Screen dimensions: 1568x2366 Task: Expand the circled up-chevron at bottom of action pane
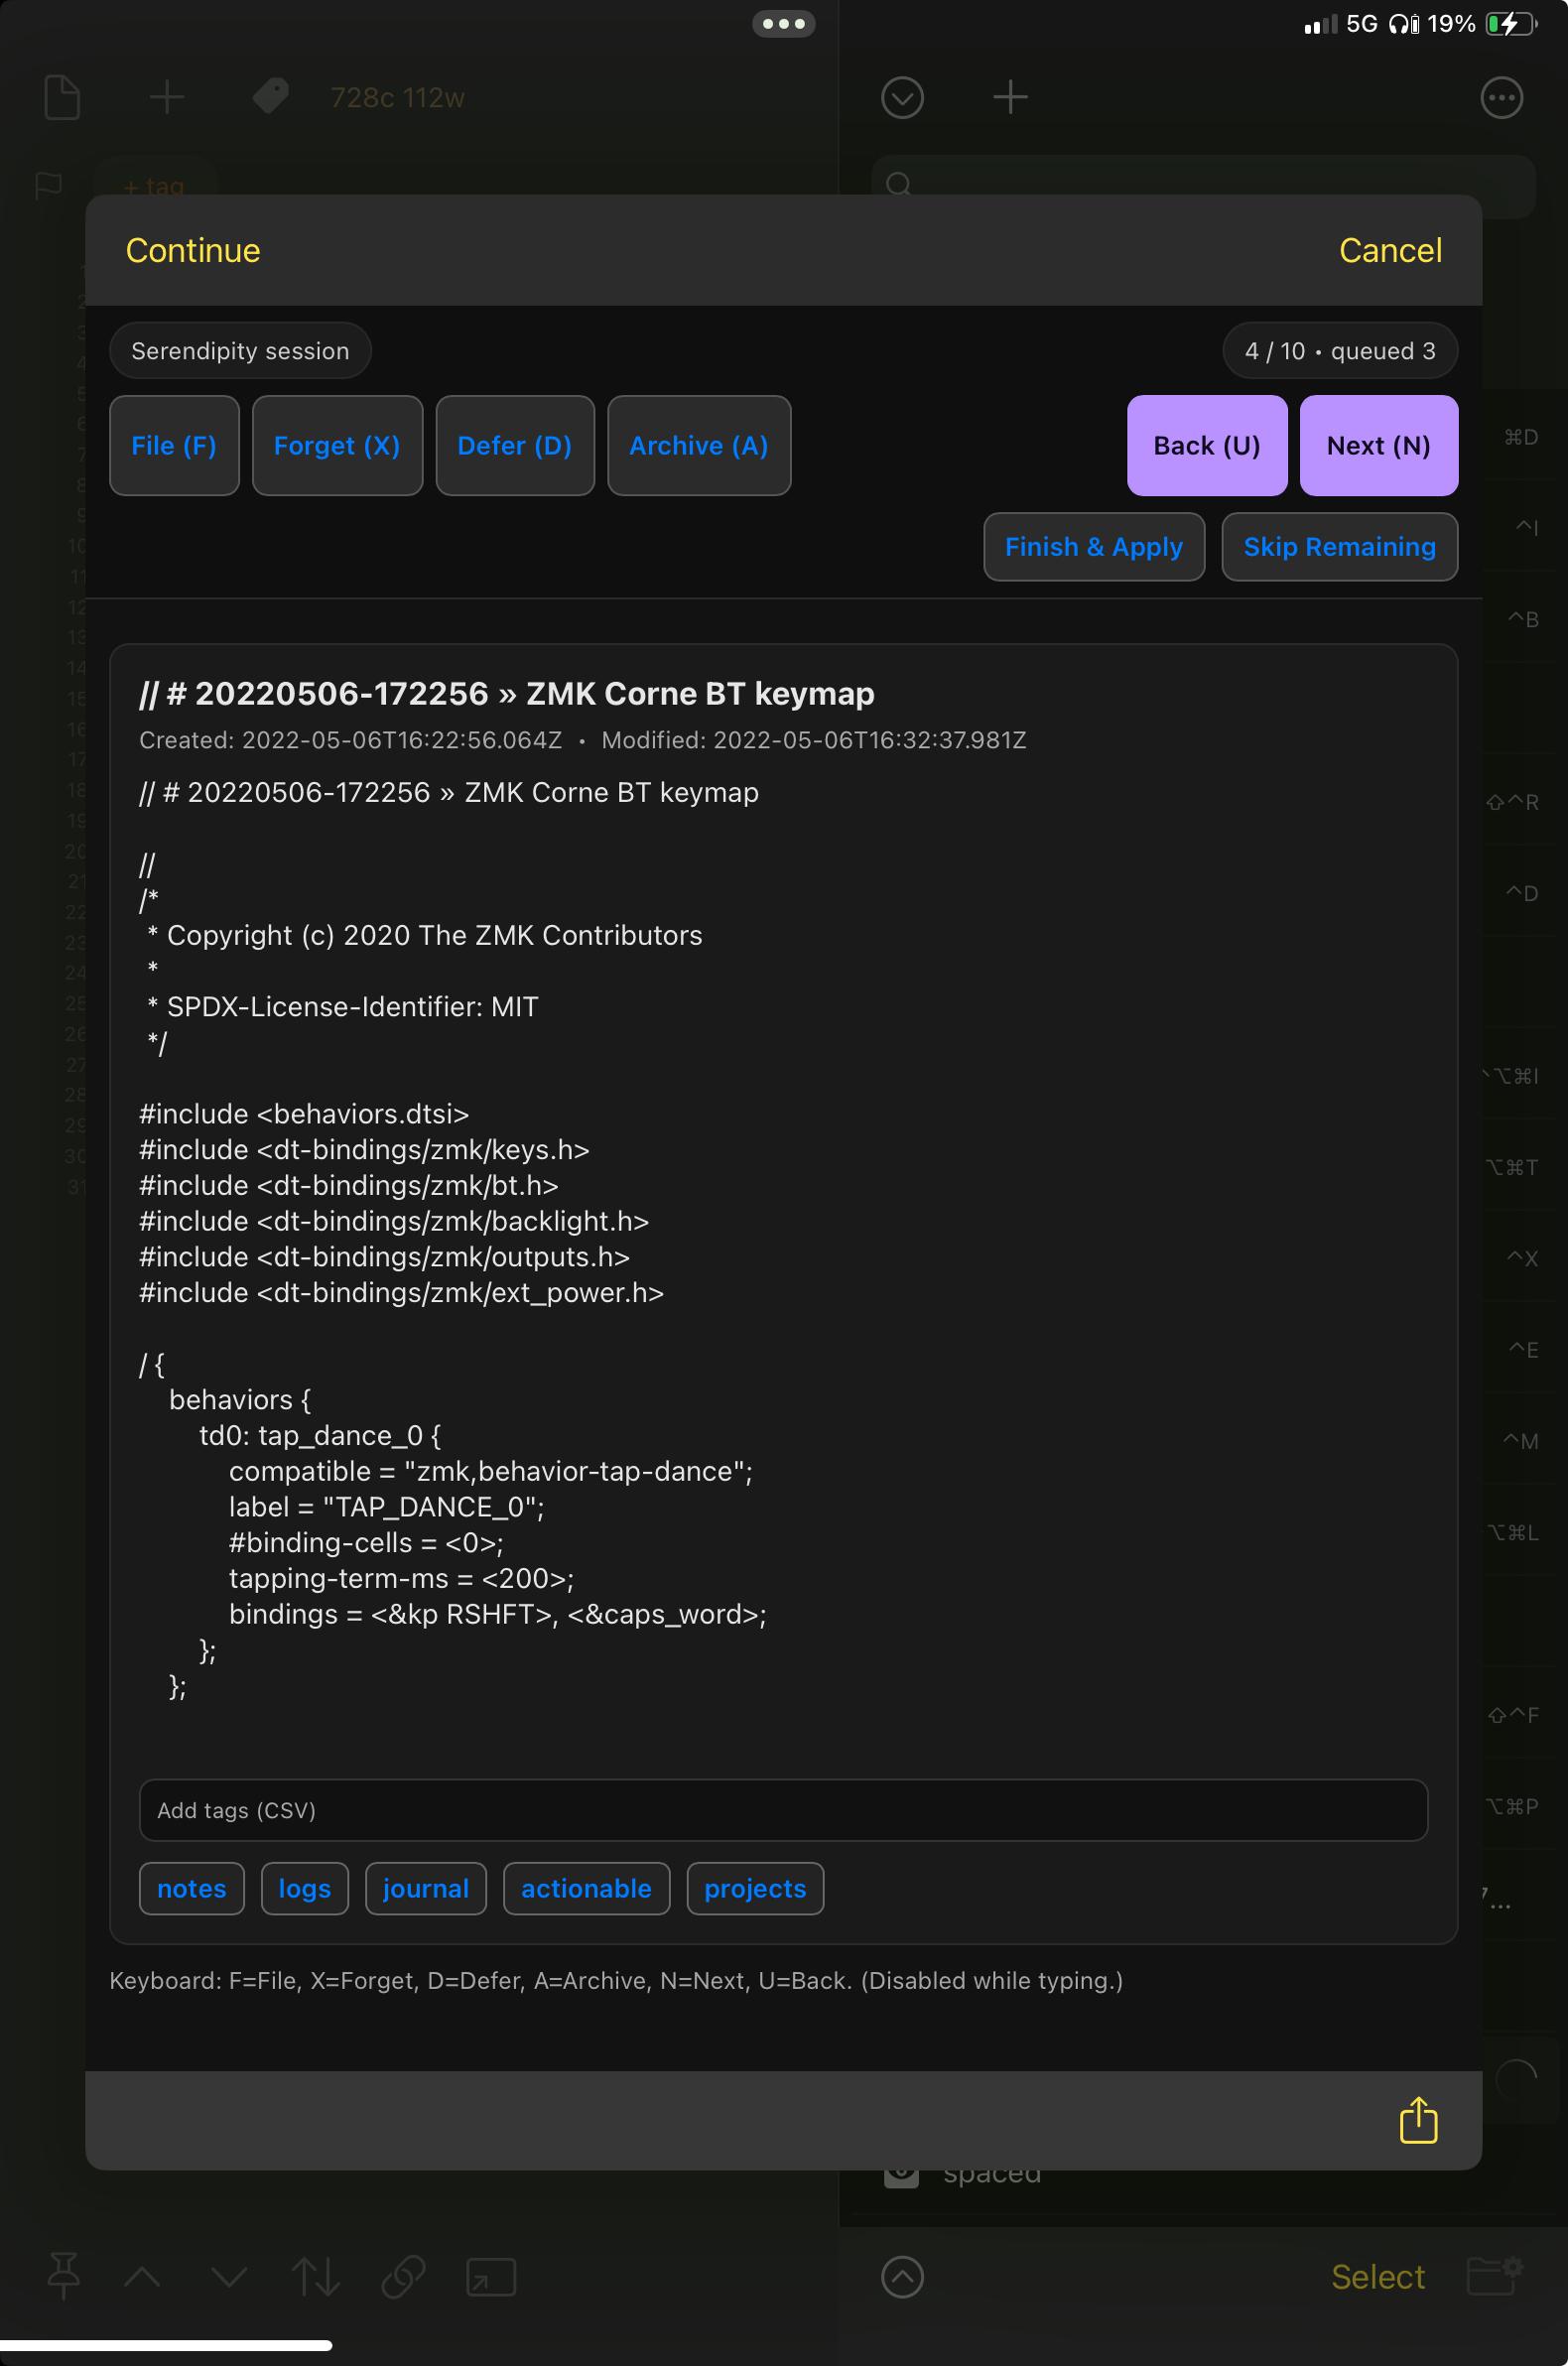coord(902,2277)
